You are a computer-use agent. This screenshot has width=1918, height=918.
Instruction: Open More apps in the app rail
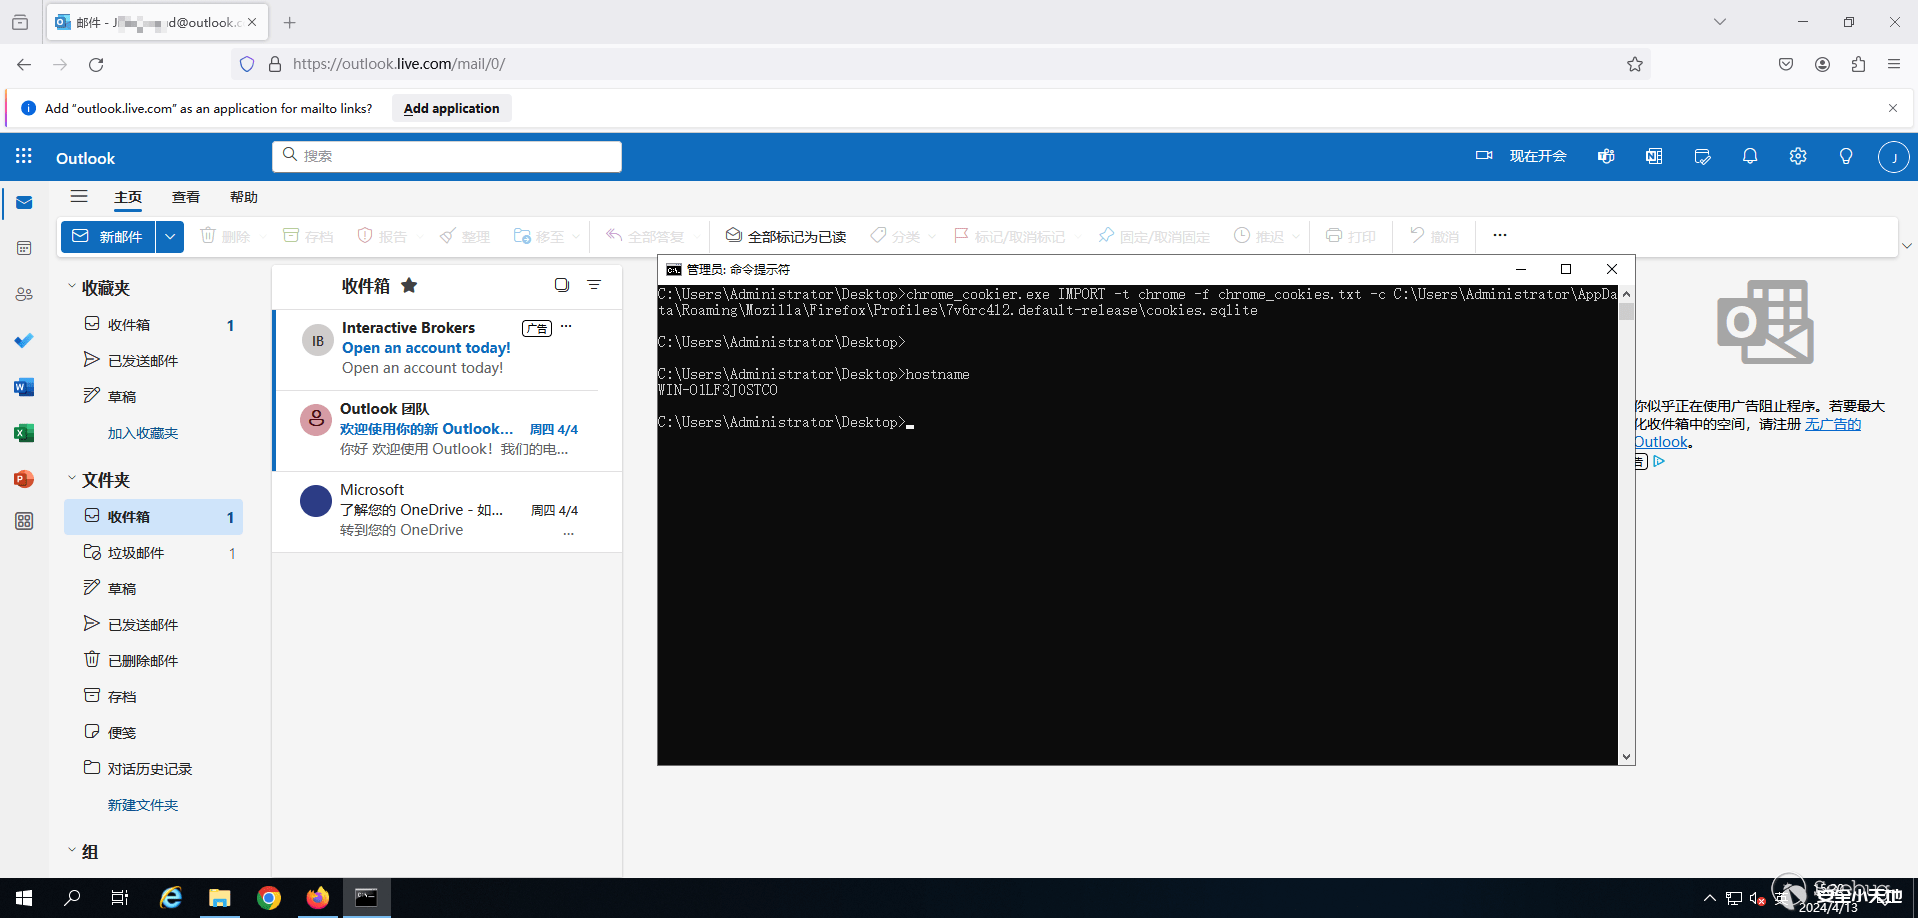coord(24,521)
